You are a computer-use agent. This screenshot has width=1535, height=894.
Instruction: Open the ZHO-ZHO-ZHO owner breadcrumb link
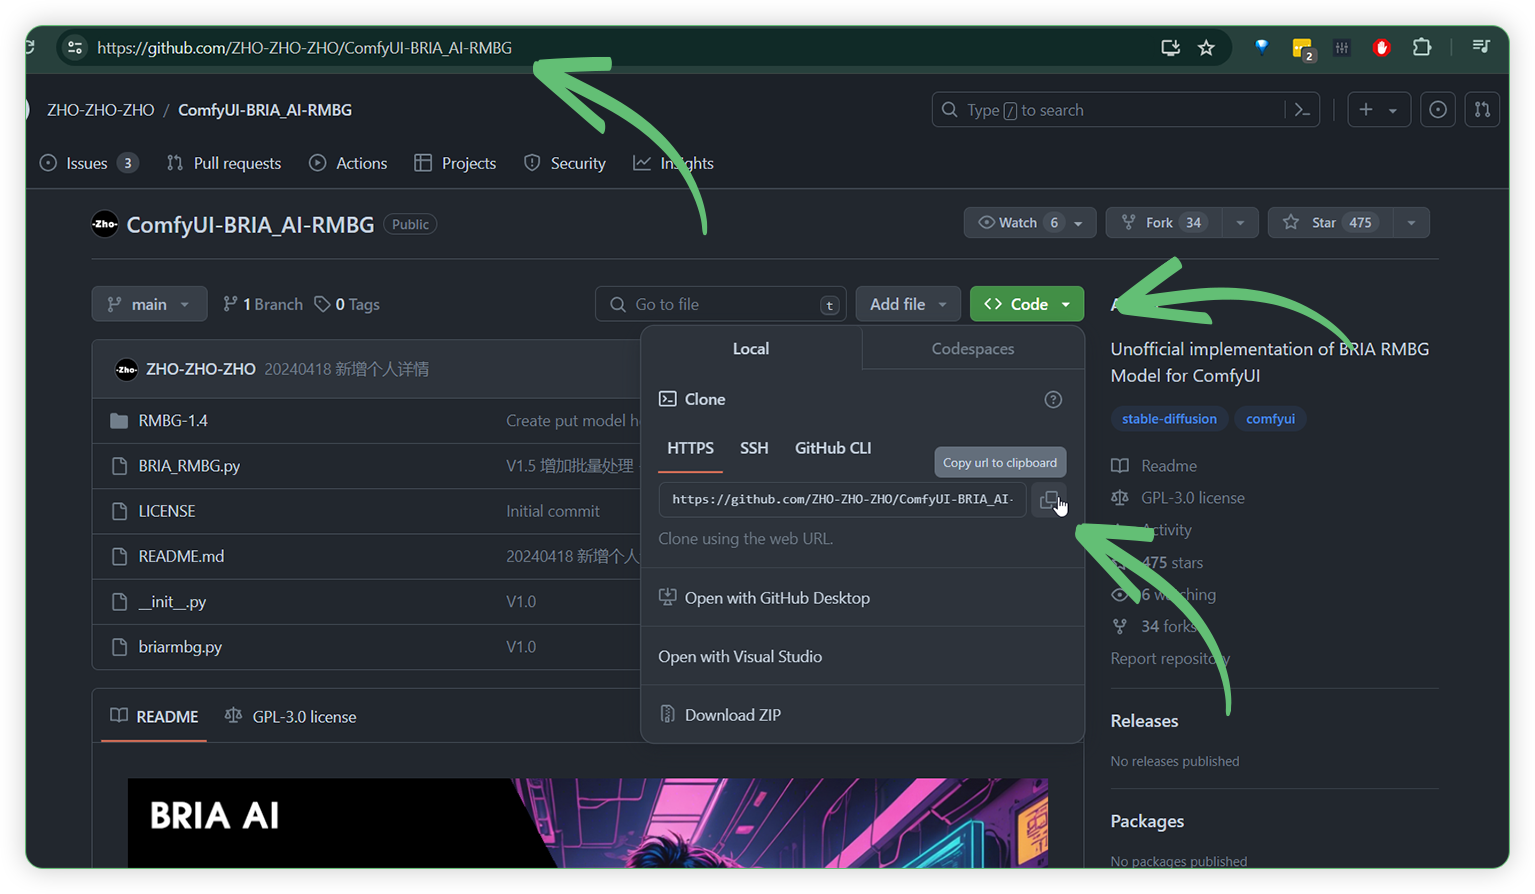pos(101,110)
